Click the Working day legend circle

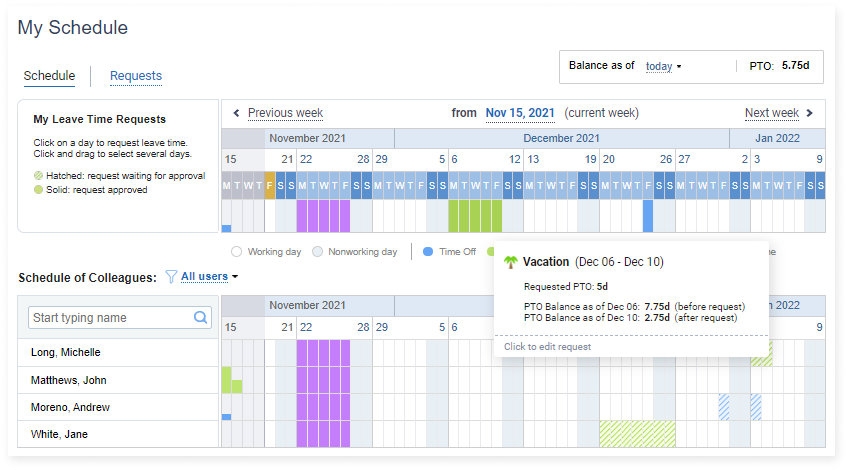[x=236, y=252]
